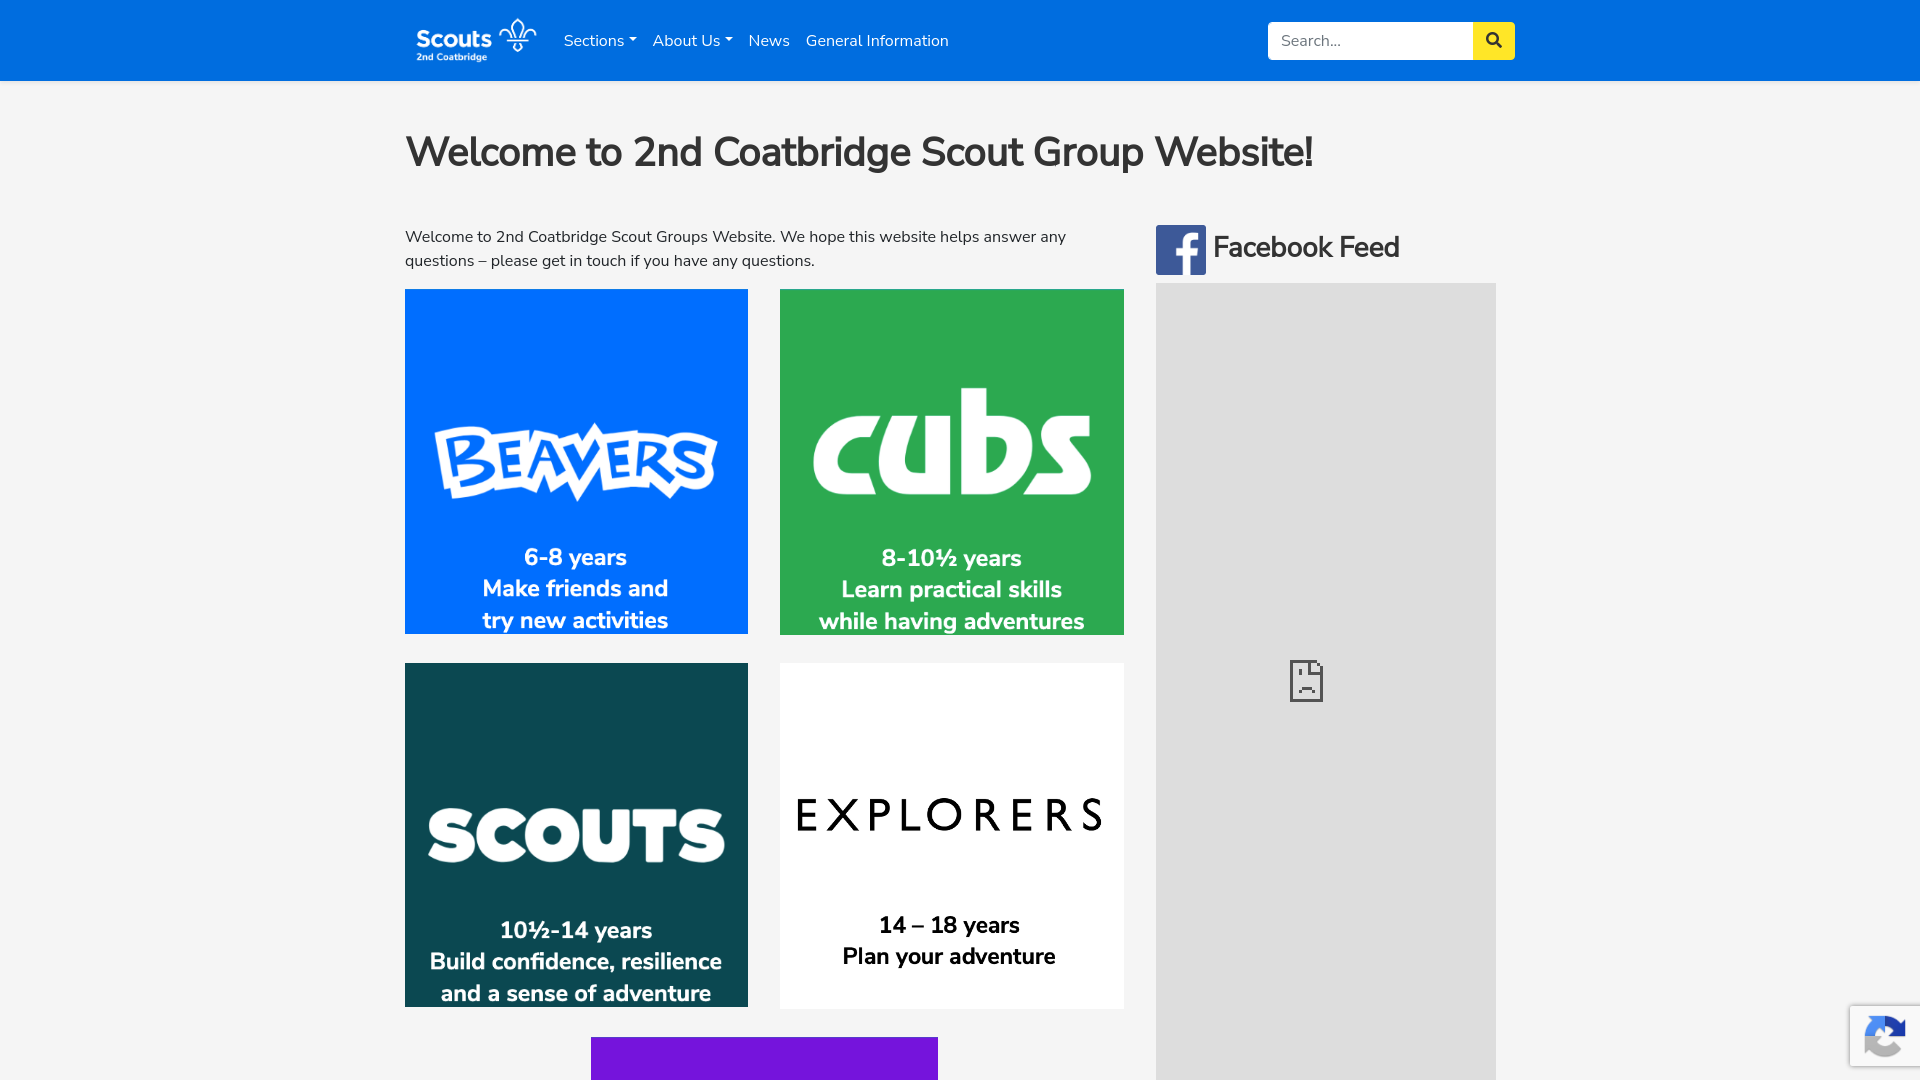Click the welcome intro paragraph text
The height and width of the screenshot is (1080, 1920).
point(735,249)
